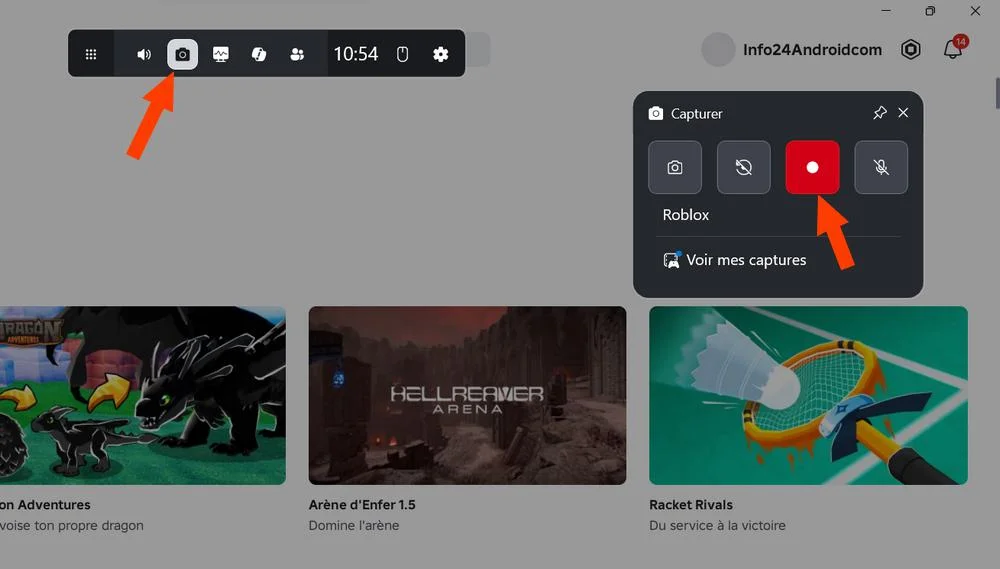The width and height of the screenshot is (1000, 569).
Task: Click the Racket Rivals title
Action: pyautogui.click(x=691, y=505)
